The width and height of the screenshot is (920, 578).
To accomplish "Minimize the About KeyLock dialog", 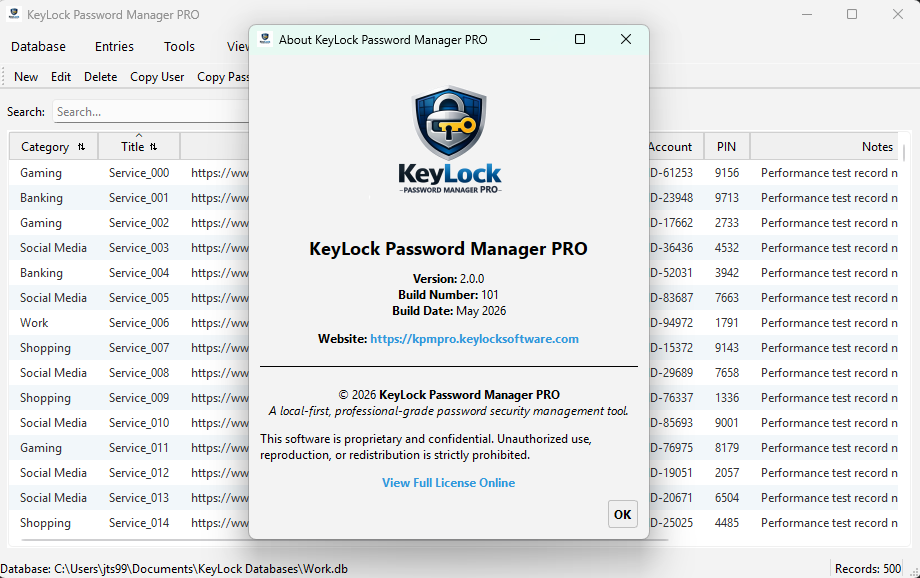I will pos(535,39).
